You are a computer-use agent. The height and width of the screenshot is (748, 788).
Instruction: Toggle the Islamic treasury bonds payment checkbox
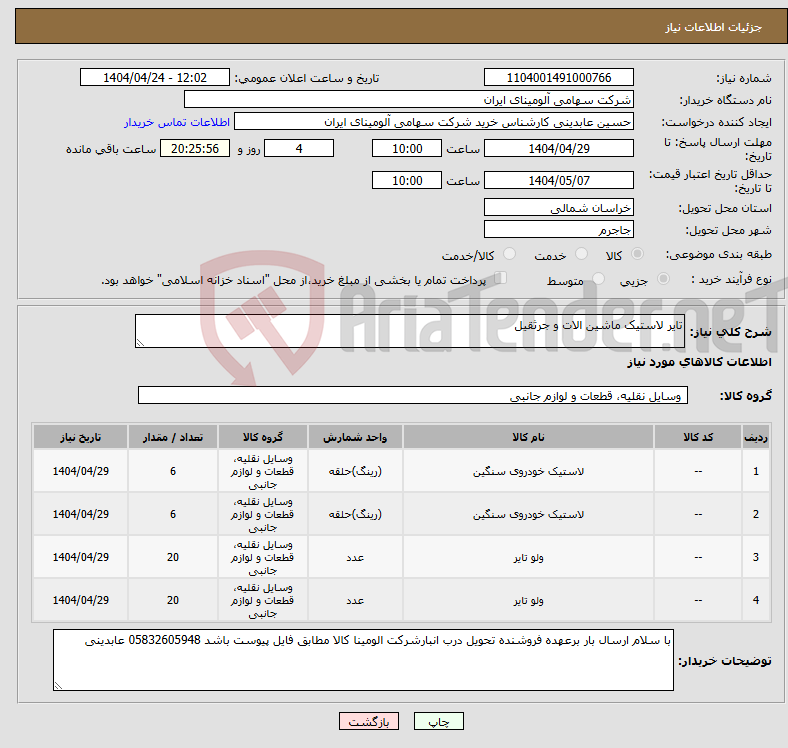click(x=500, y=278)
